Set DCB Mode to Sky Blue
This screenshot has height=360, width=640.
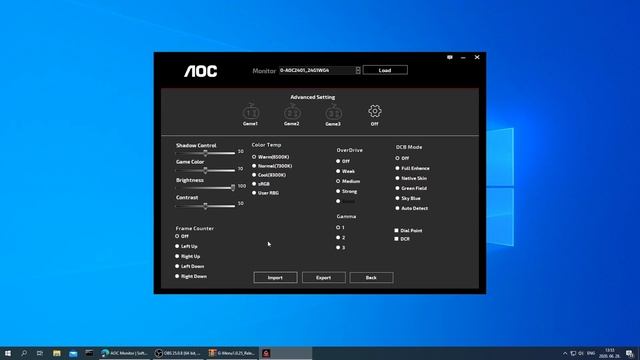pos(408,198)
